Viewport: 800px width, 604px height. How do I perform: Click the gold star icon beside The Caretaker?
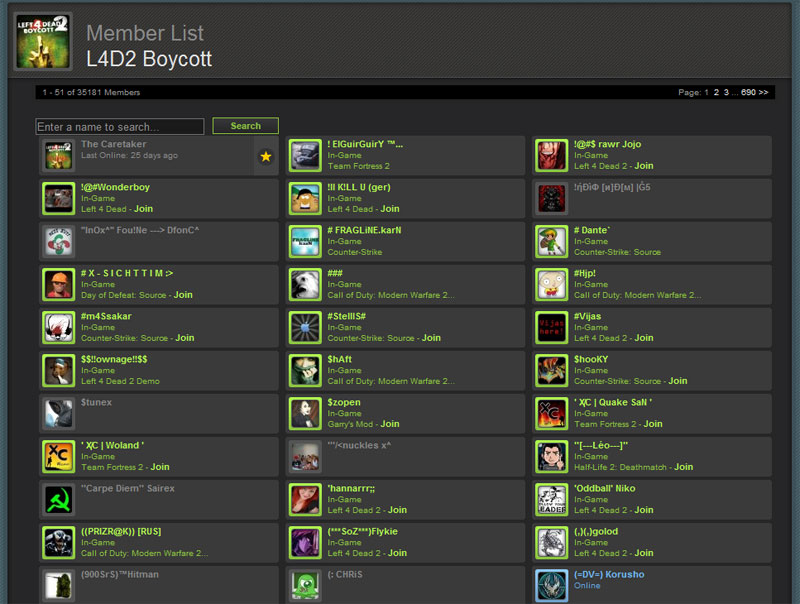[266, 156]
